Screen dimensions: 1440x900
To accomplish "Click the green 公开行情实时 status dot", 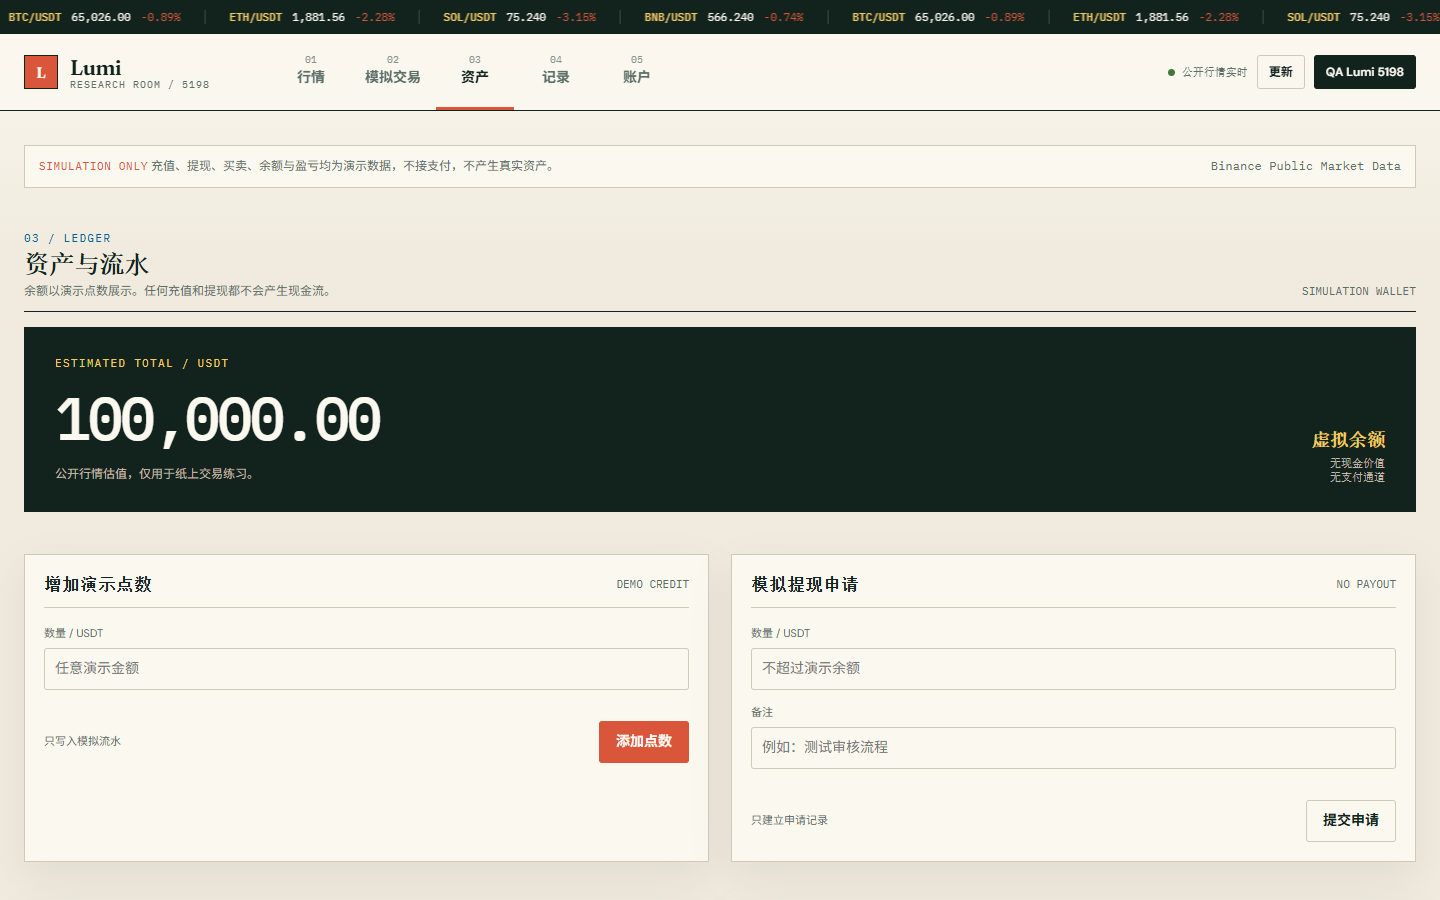I will (x=1171, y=72).
